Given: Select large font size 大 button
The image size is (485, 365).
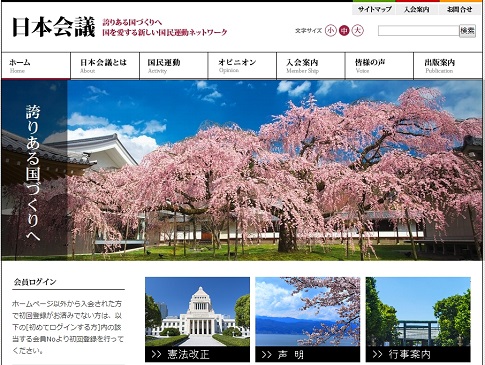Looking at the screenshot, I should tap(357, 31).
